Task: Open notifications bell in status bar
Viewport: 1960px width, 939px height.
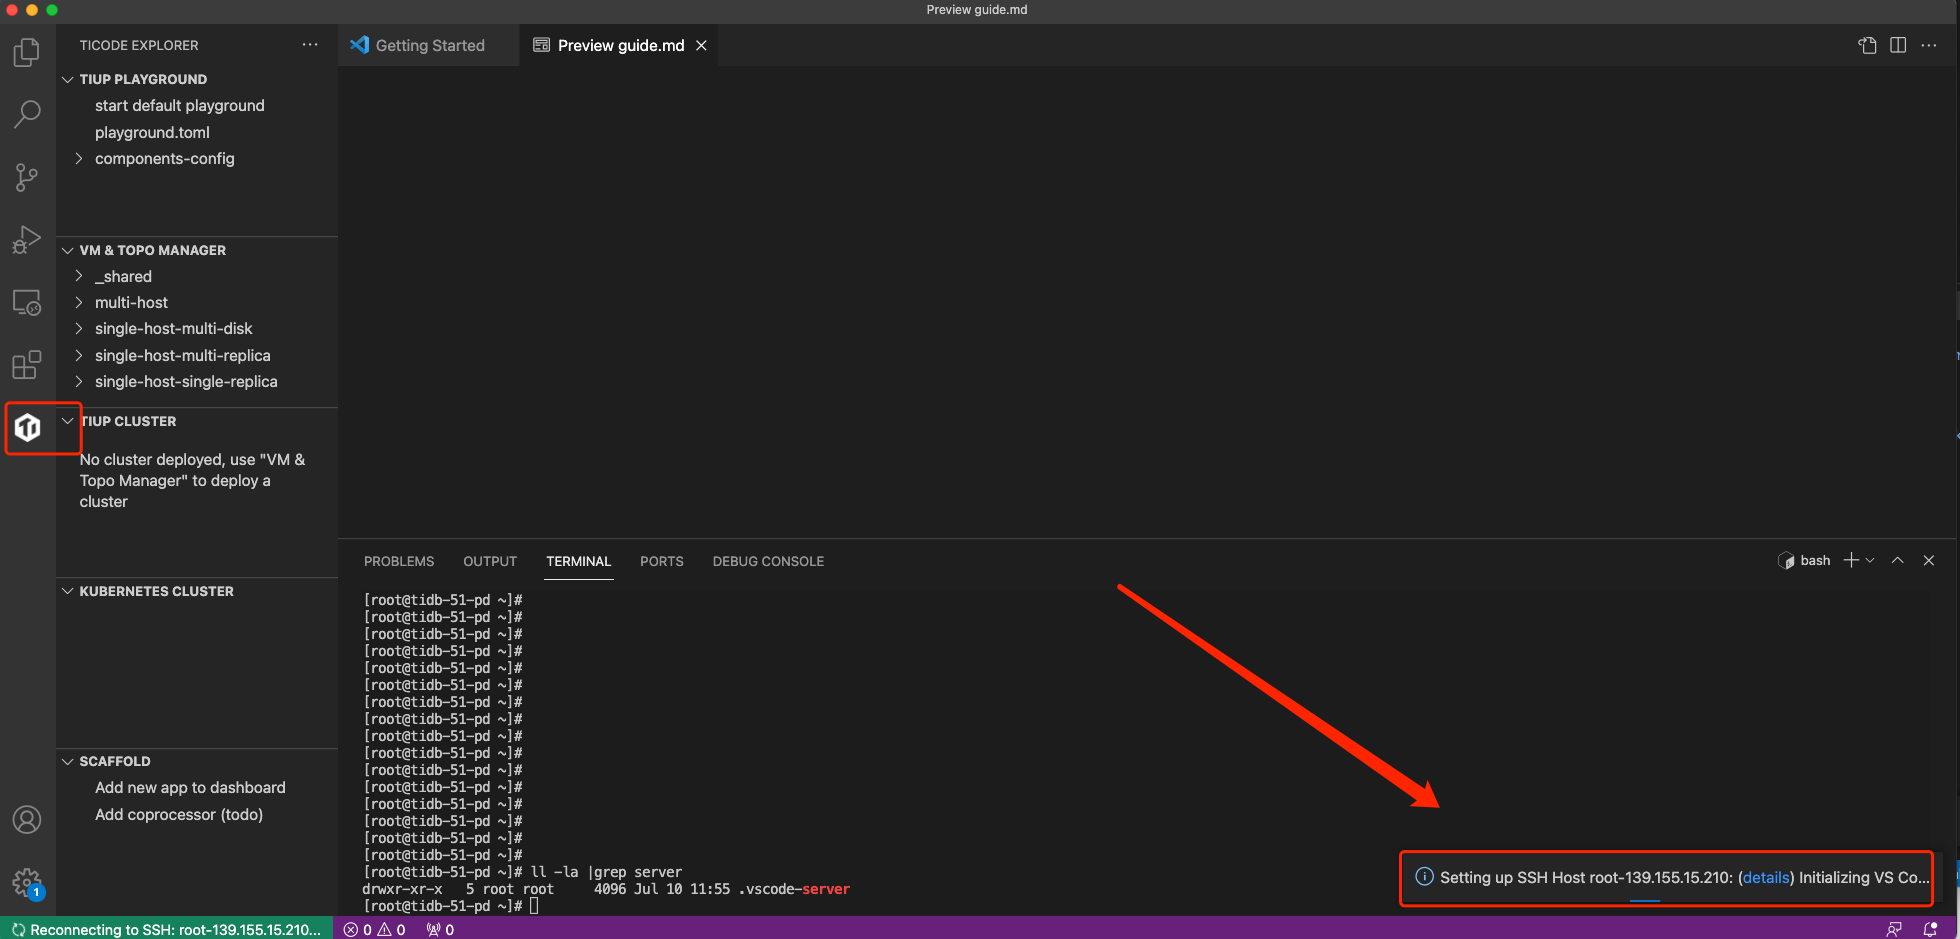Action: pyautogui.click(x=1930, y=930)
